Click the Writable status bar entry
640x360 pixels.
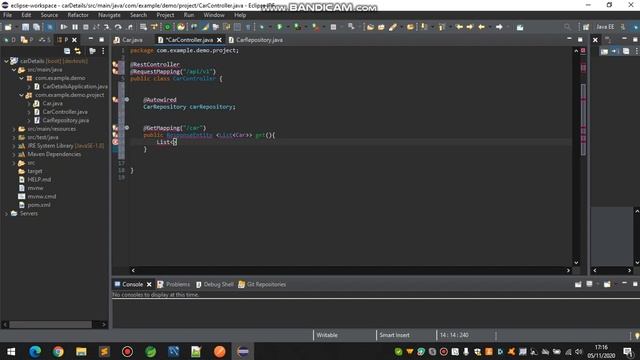coord(327,335)
